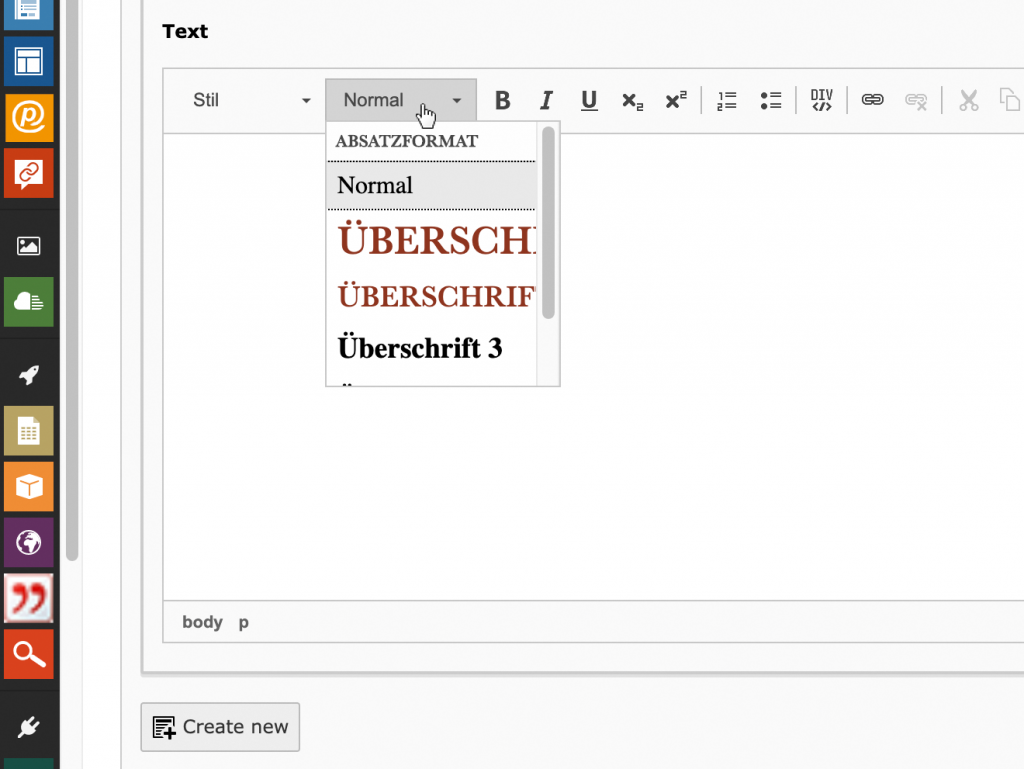The width and height of the screenshot is (1024, 769).
Task: Open the plug extensions module
Action: pyautogui.click(x=29, y=727)
